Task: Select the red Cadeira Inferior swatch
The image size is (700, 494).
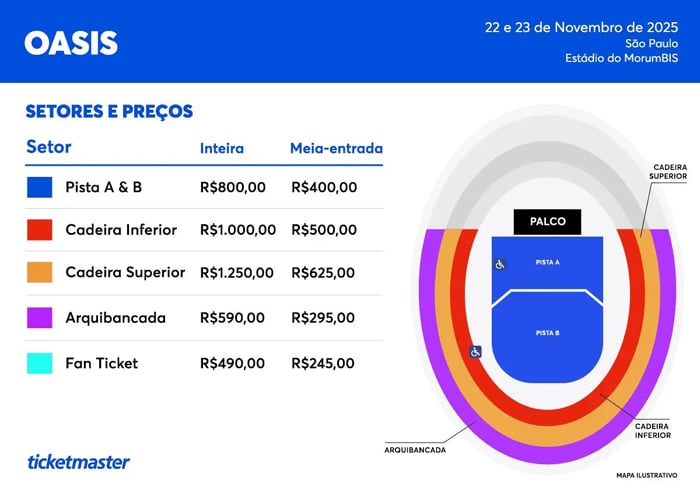Action: [x=40, y=230]
